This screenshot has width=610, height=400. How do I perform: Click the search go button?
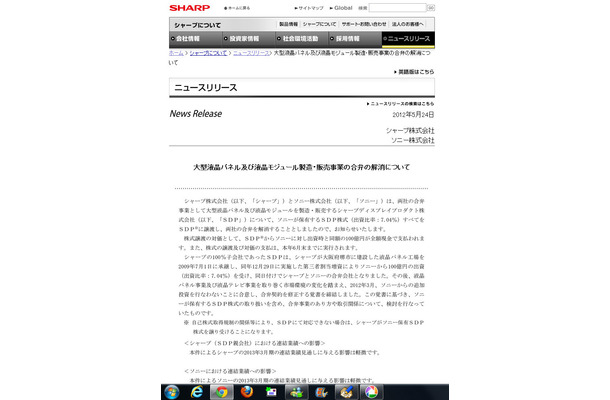click(431, 8)
